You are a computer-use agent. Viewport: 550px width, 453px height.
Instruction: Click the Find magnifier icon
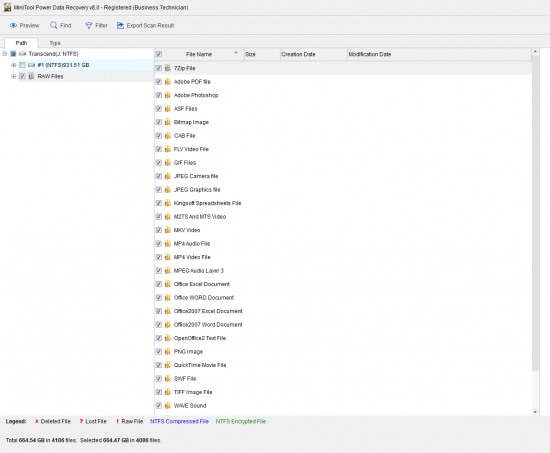pyautogui.click(x=53, y=25)
